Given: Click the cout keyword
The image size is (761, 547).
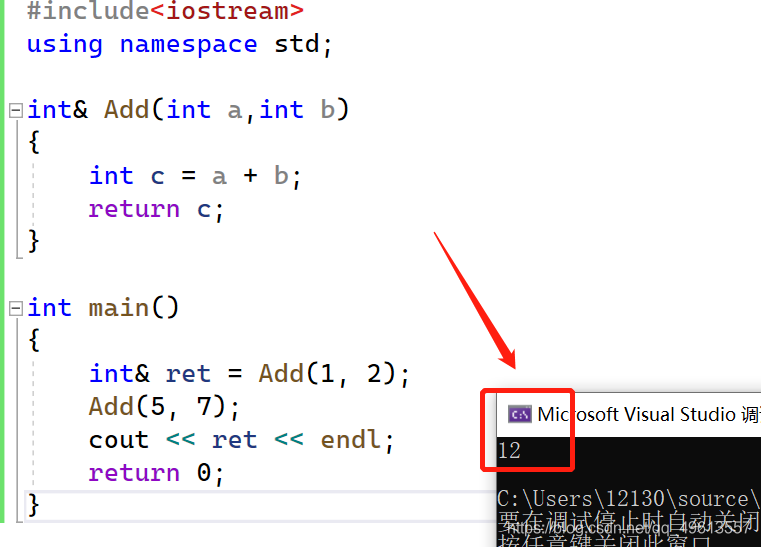Looking at the screenshot, I should (x=118, y=440).
